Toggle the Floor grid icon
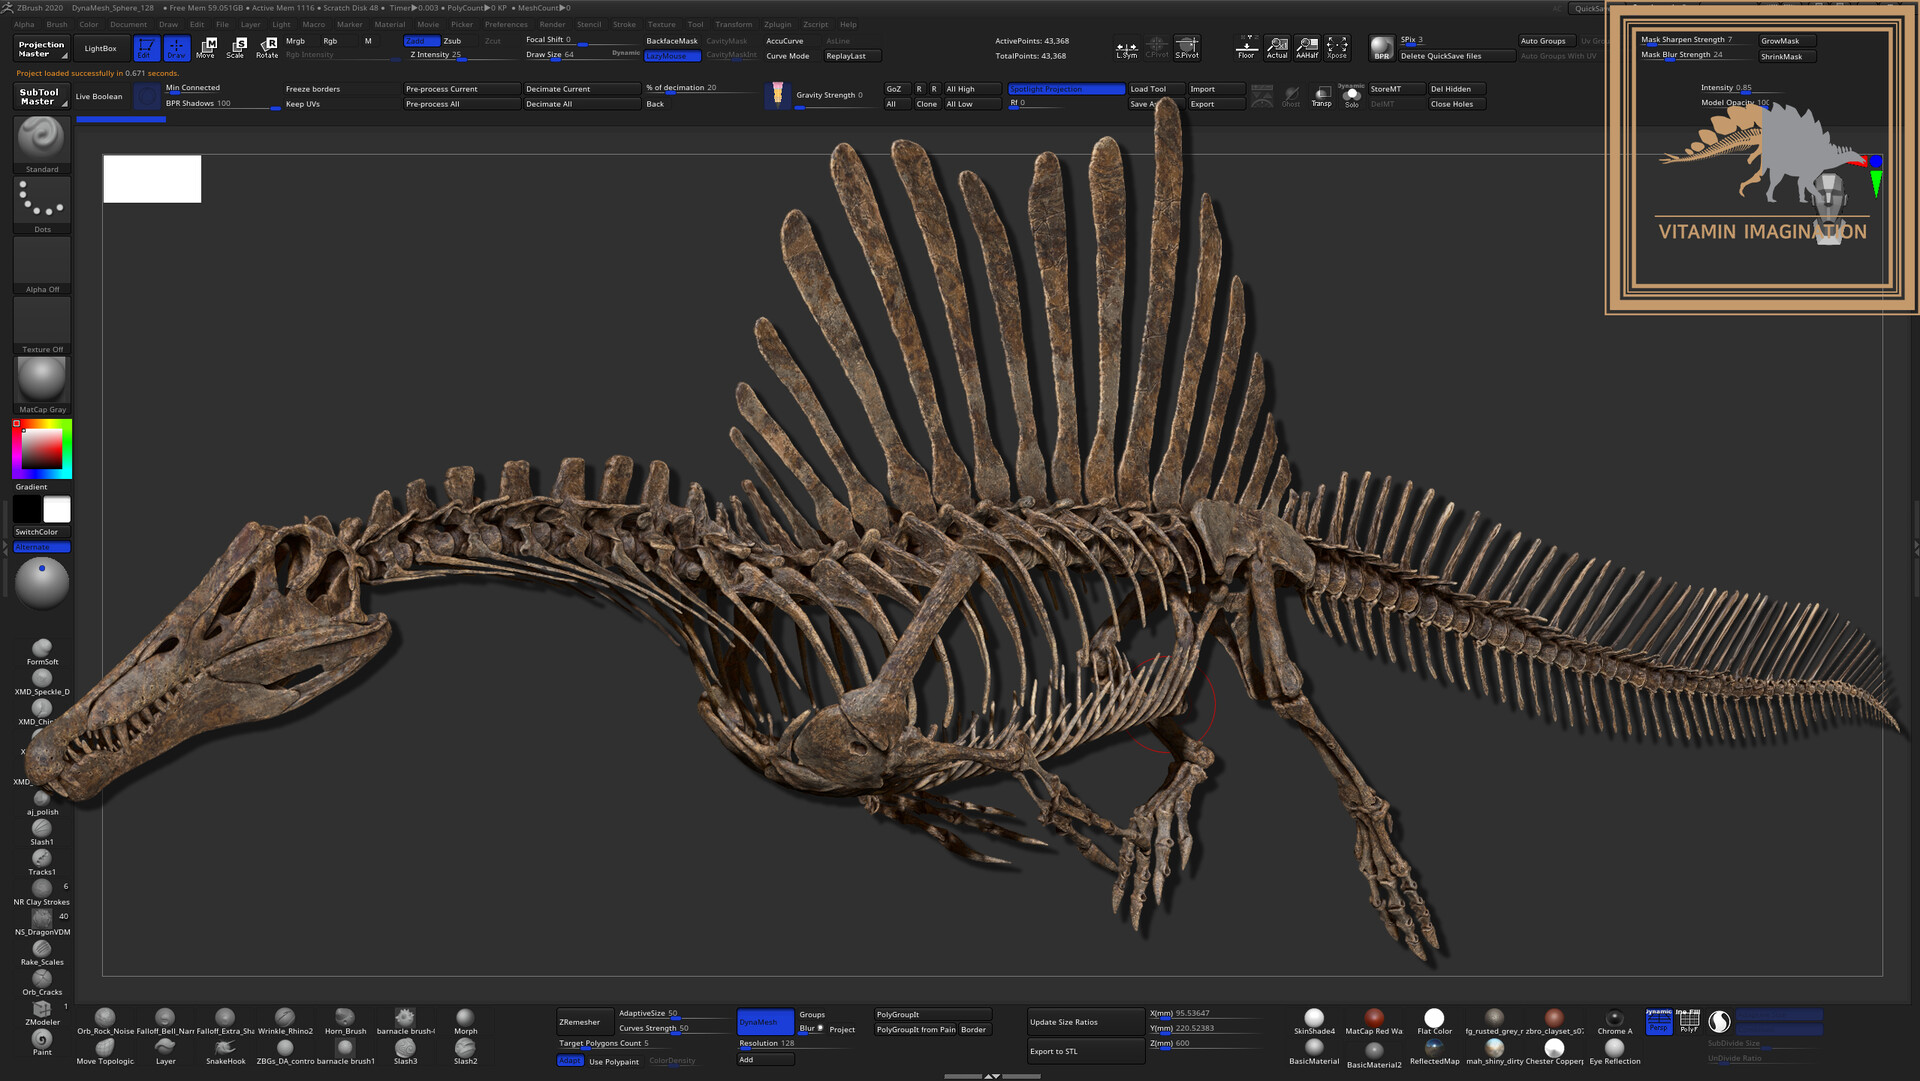Screen dimensions: 1920x1081 (x=1247, y=48)
